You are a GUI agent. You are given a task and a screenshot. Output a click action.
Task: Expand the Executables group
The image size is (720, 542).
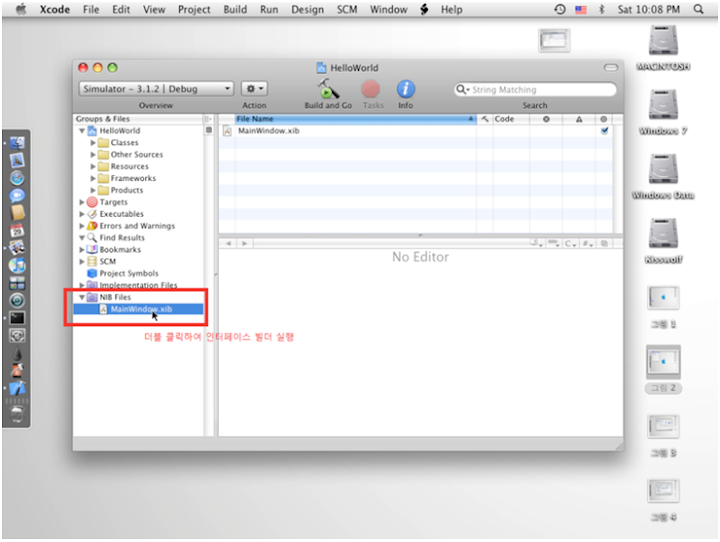click(x=82, y=214)
